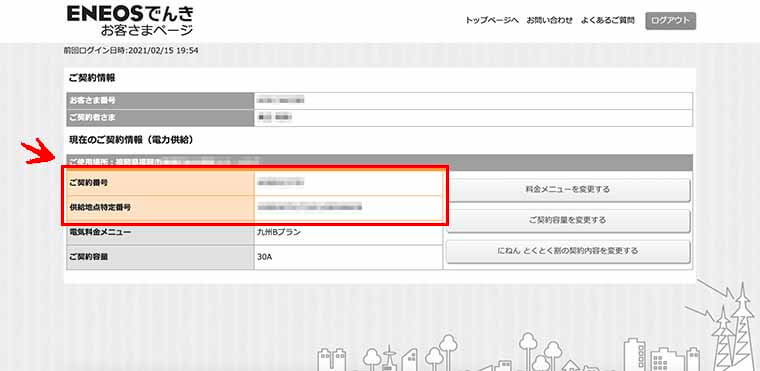Click にねん とくとく割の契約内容を変更する button

(x=568, y=251)
